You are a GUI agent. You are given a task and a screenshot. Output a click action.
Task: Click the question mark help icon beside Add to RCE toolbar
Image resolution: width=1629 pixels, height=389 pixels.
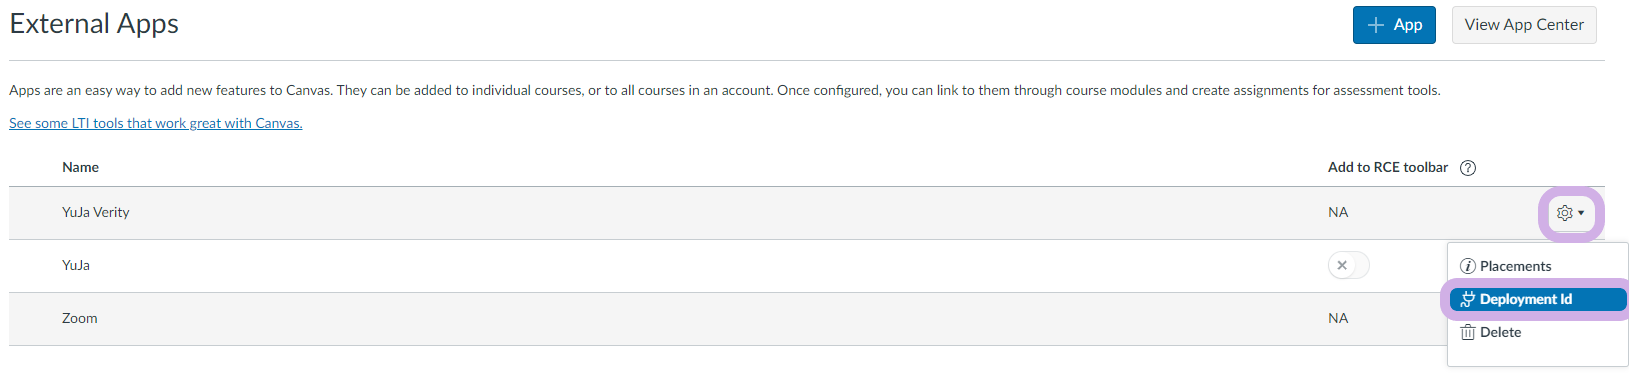tap(1468, 168)
